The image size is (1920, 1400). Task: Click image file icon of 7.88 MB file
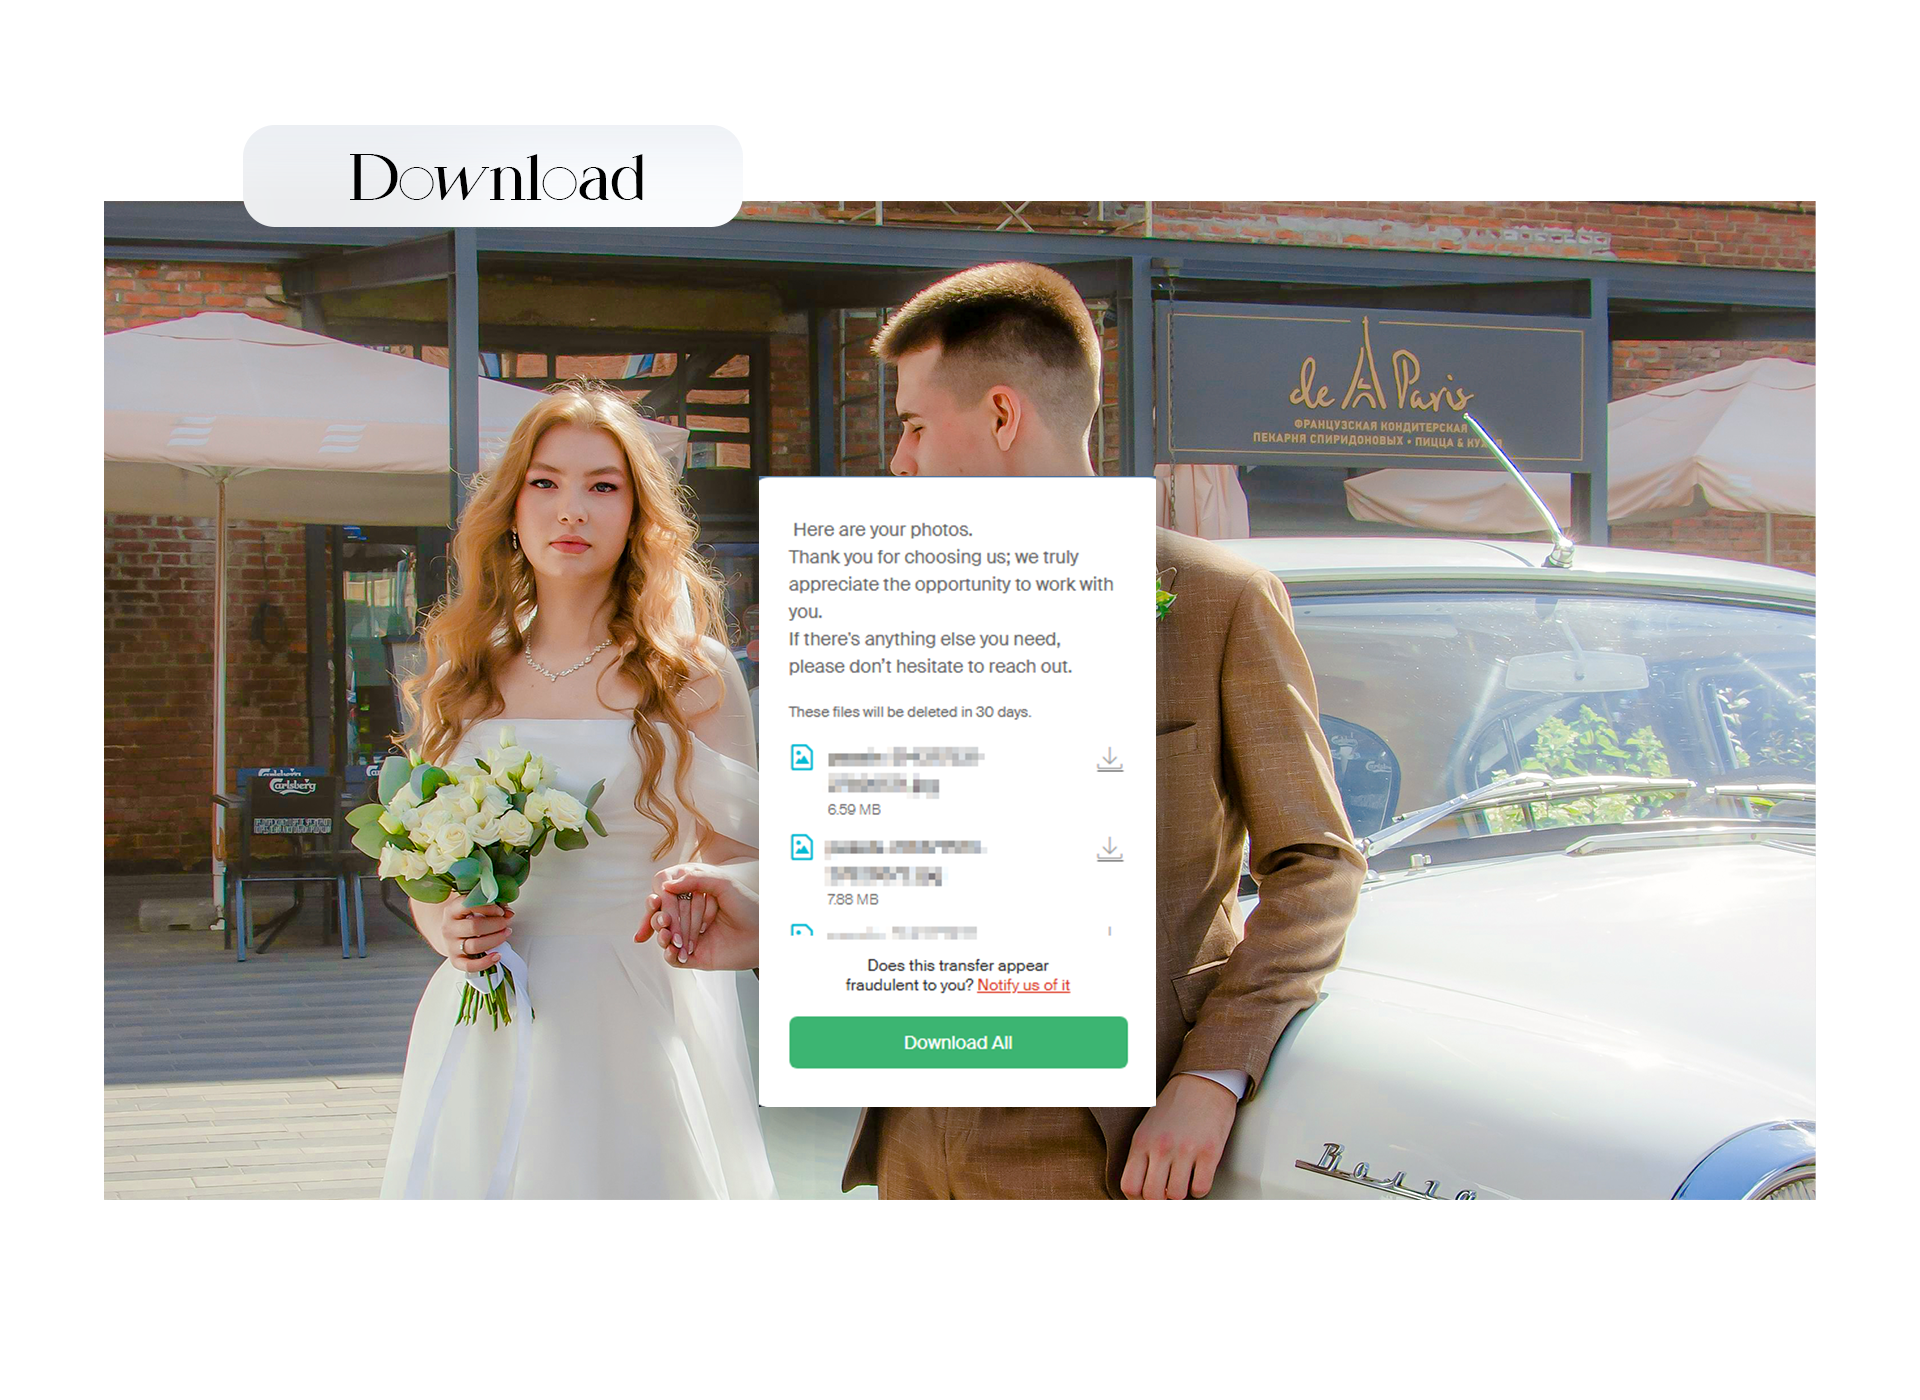[802, 847]
